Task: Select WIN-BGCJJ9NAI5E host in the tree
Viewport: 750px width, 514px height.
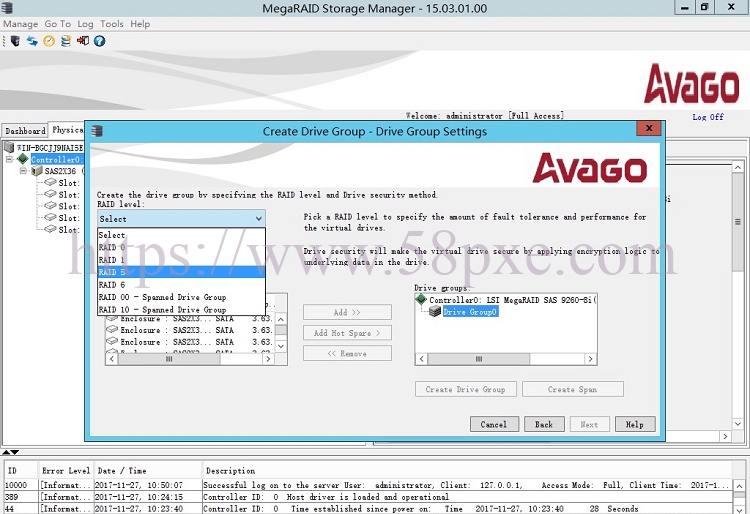Action: (x=50, y=147)
